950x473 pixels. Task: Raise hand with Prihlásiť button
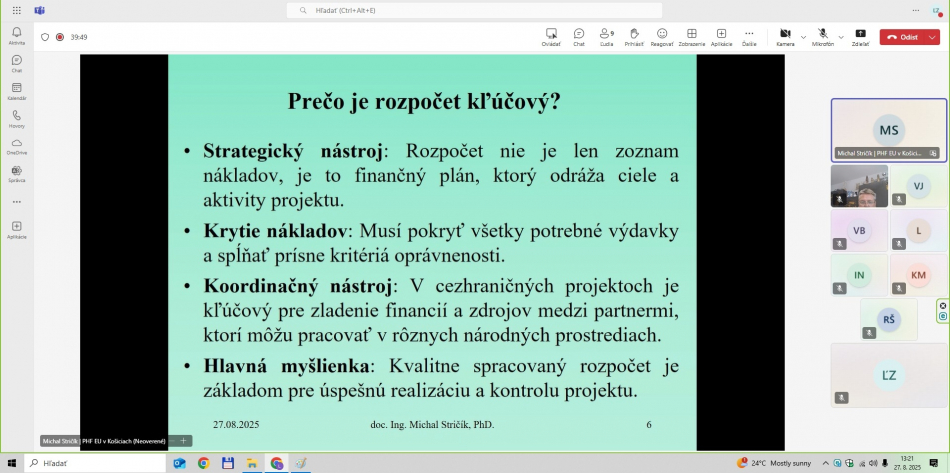pyautogui.click(x=634, y=36)
